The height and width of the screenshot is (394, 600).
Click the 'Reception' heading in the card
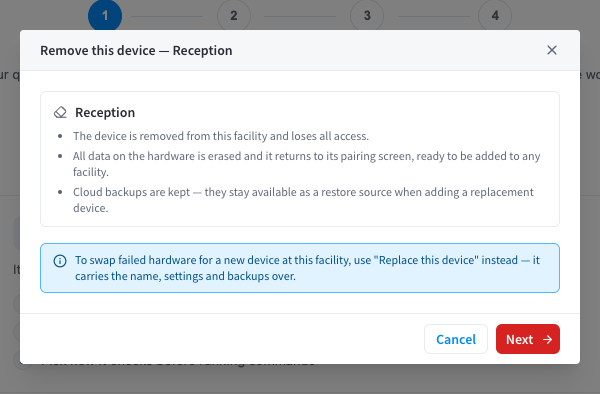tap(105, 112)
